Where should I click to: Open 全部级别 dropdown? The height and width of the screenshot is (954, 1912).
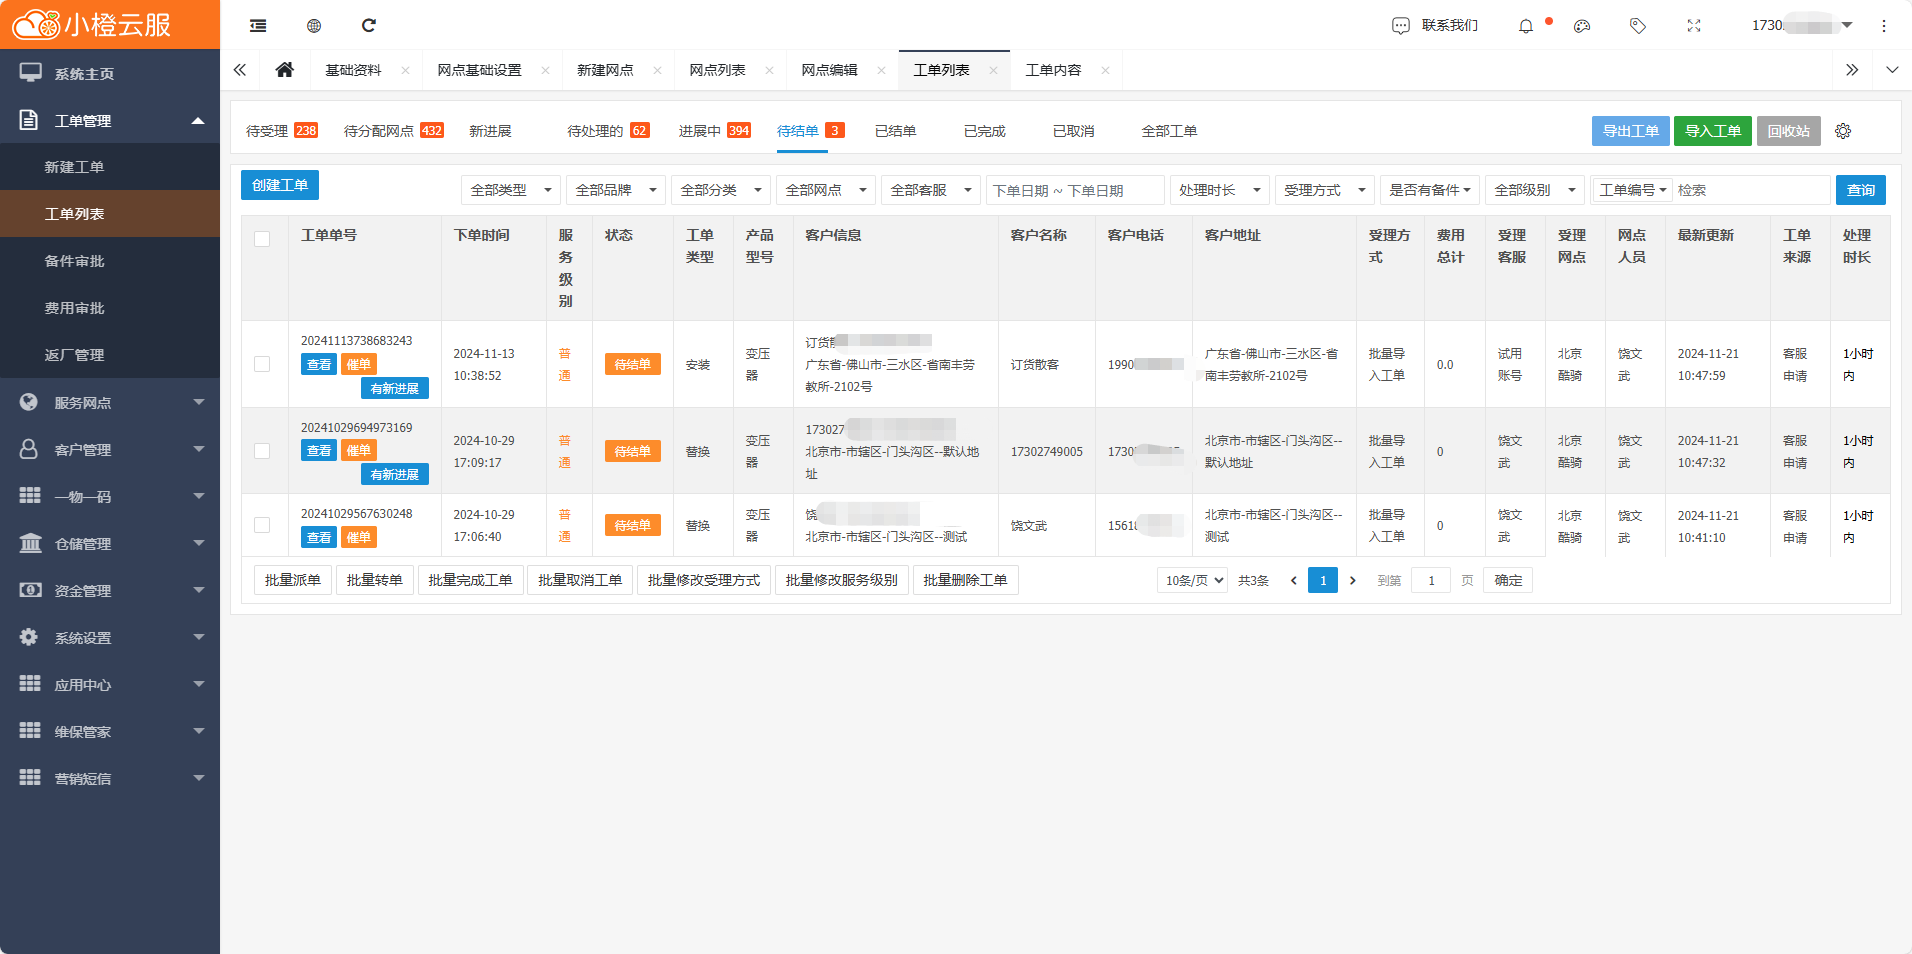click(1535, 190)
